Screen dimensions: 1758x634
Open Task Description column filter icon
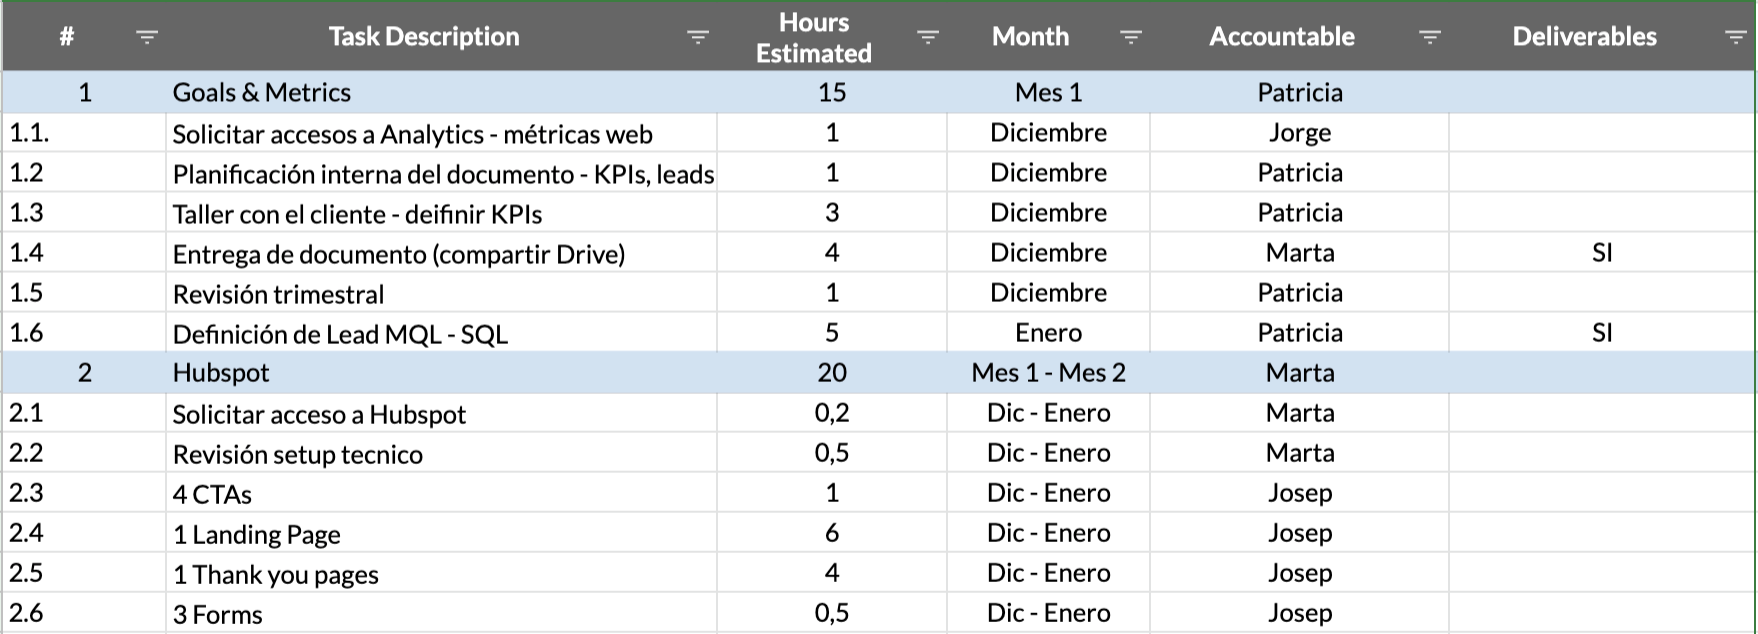[697, 38]
